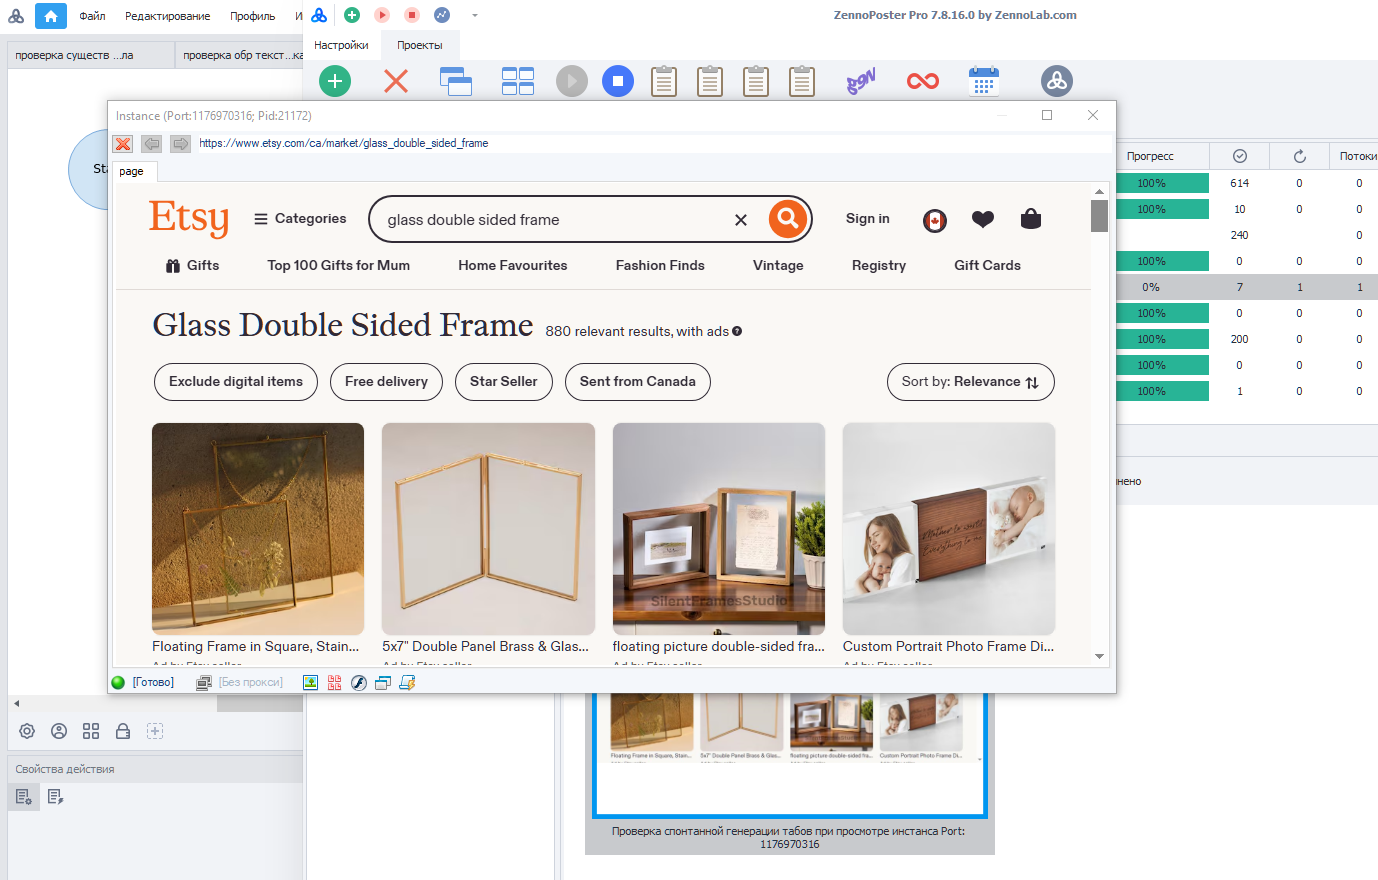Image resolution: width=1378 pixels, height=880 pixels.
Task: Click the blue stop button in the toolbar
Action: [618, 81]
